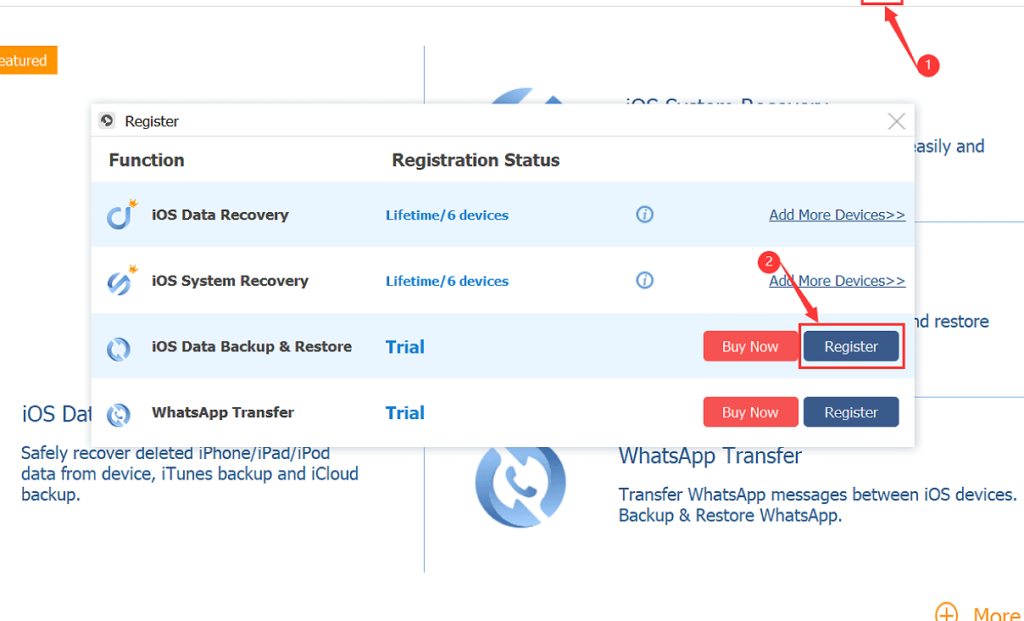
Task: Click Register for WhatsApp Transfer
Action: [851, 412]
